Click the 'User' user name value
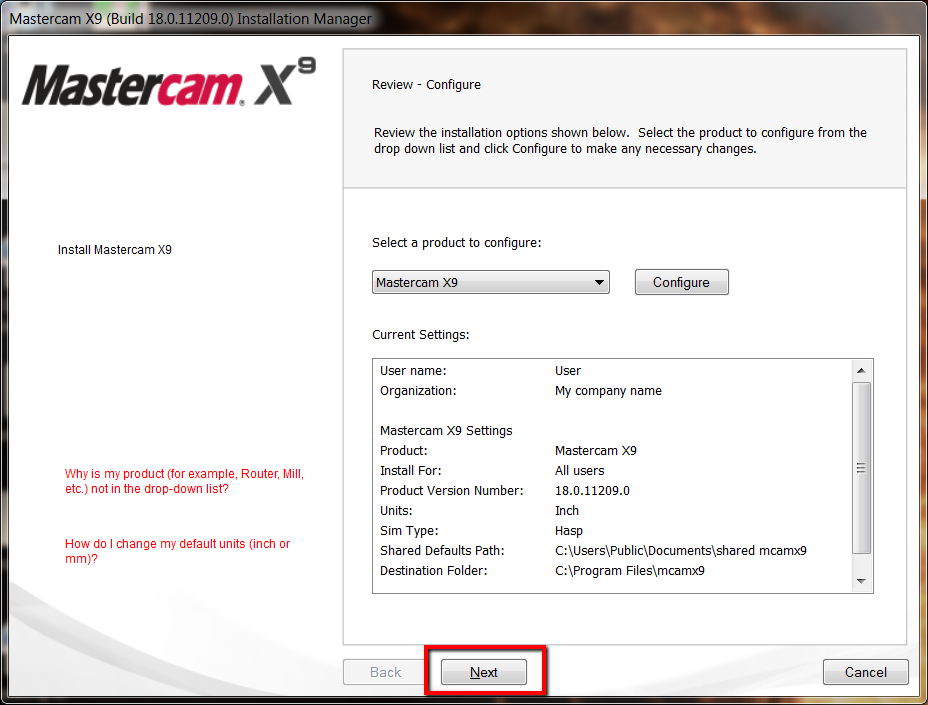 point(568,371)
